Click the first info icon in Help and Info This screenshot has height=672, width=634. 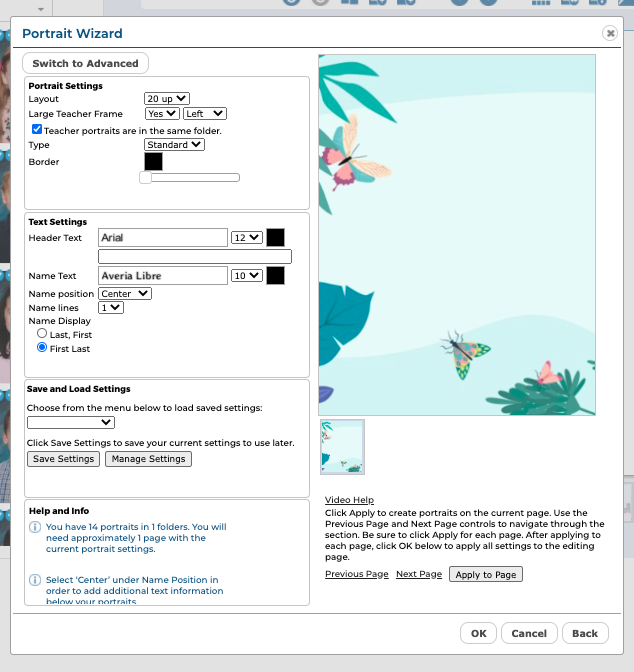pos(35,527)
